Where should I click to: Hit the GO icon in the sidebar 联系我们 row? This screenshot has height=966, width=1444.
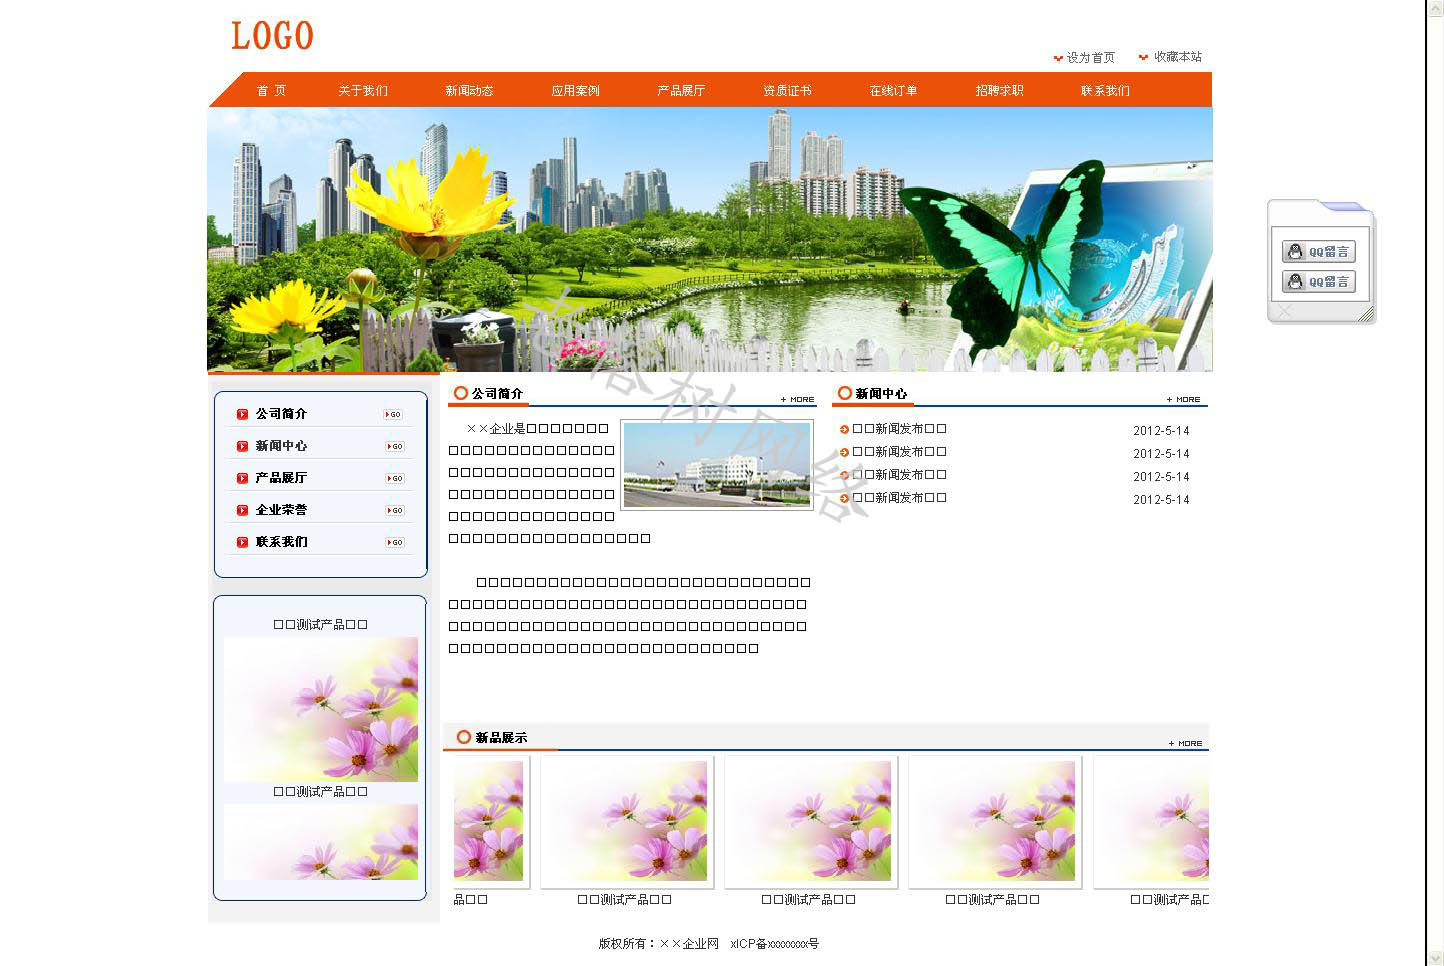pyautogui.click(x=394, y=542)
